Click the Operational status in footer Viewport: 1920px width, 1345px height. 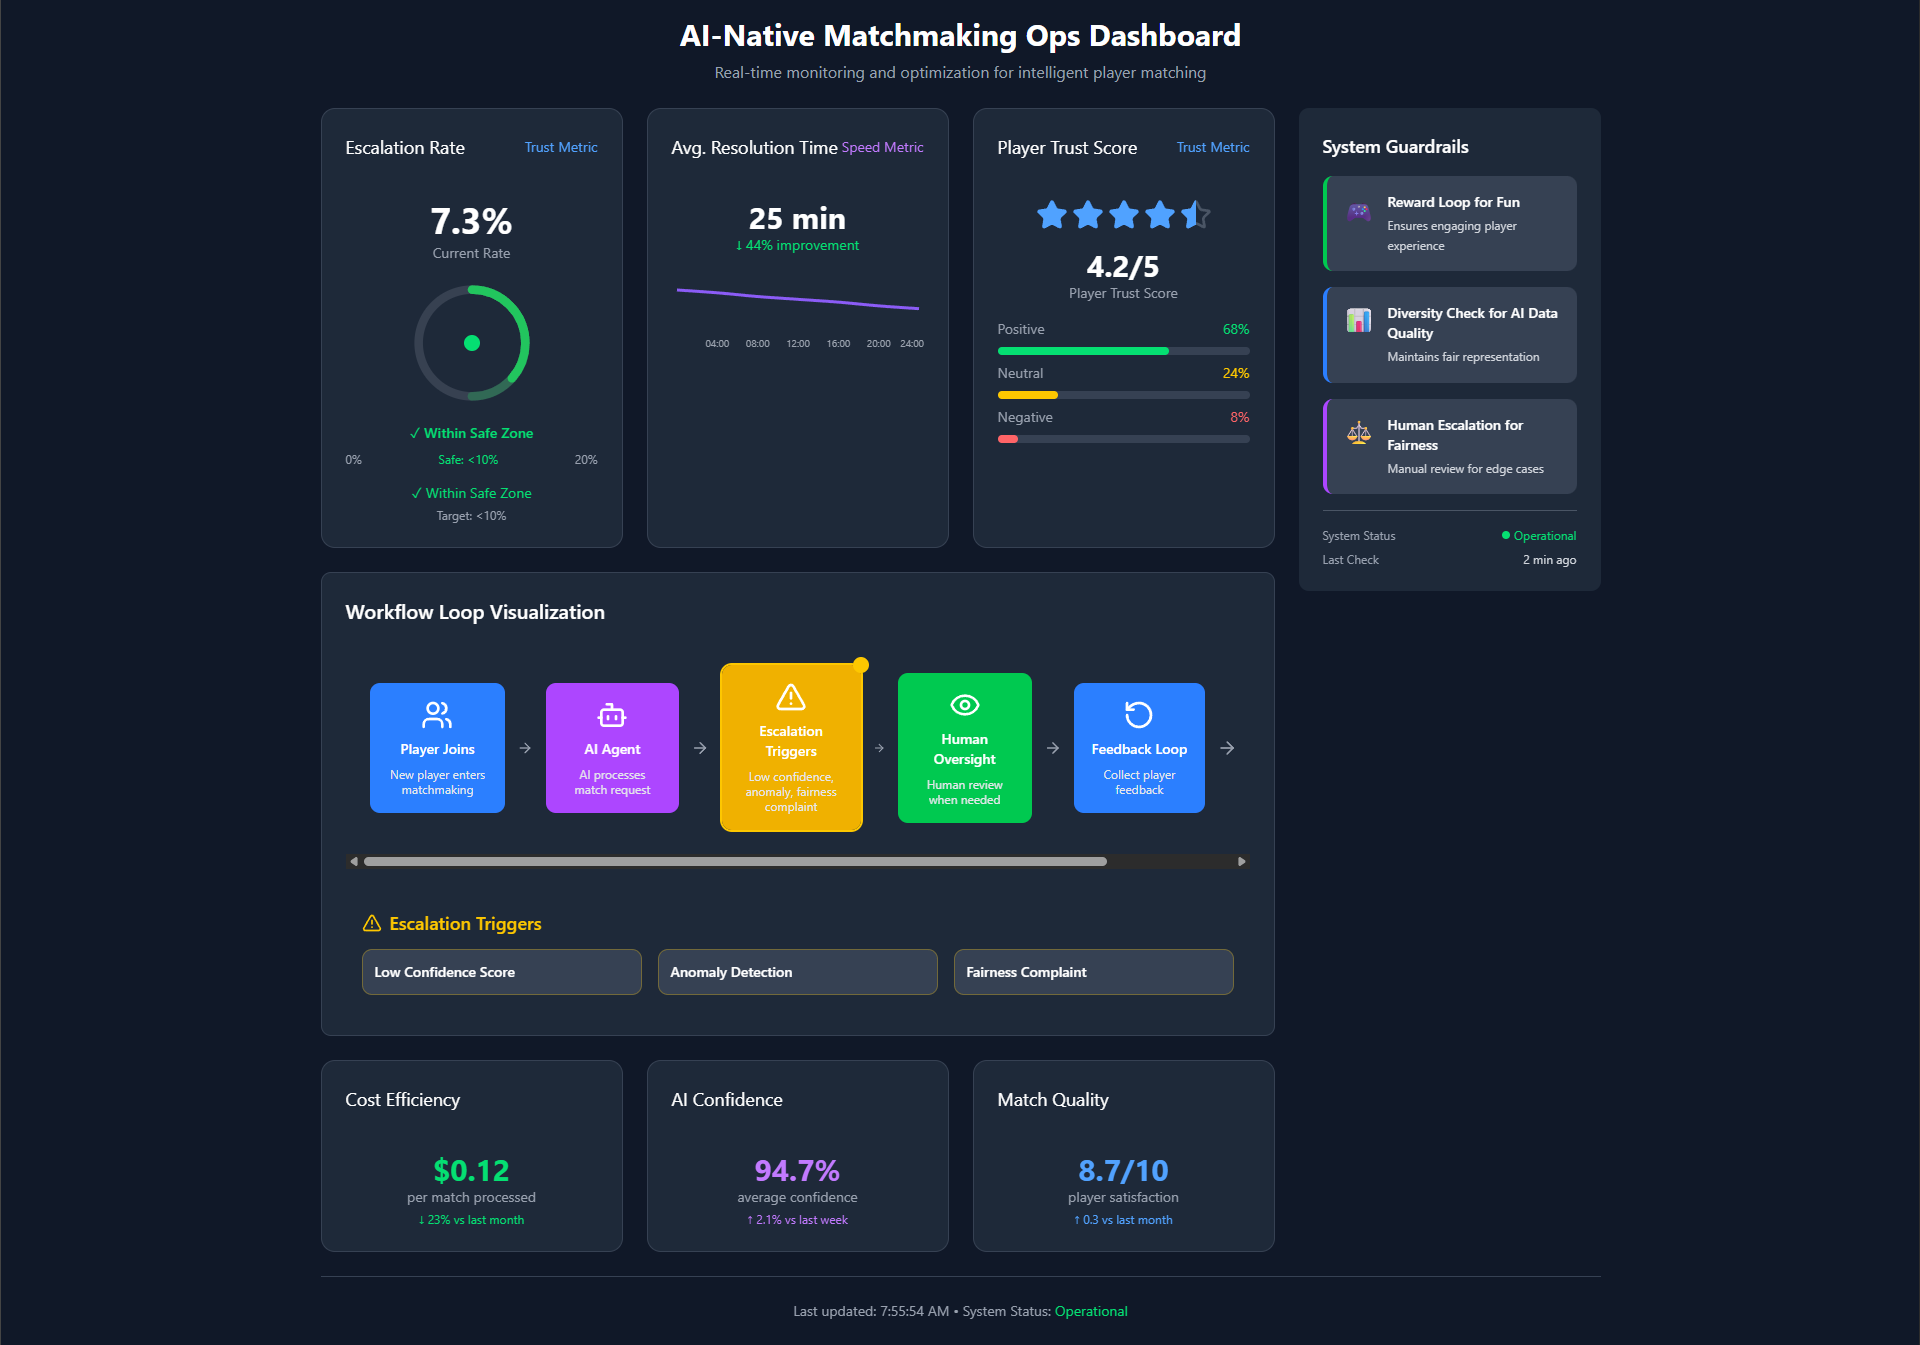1090,1311
